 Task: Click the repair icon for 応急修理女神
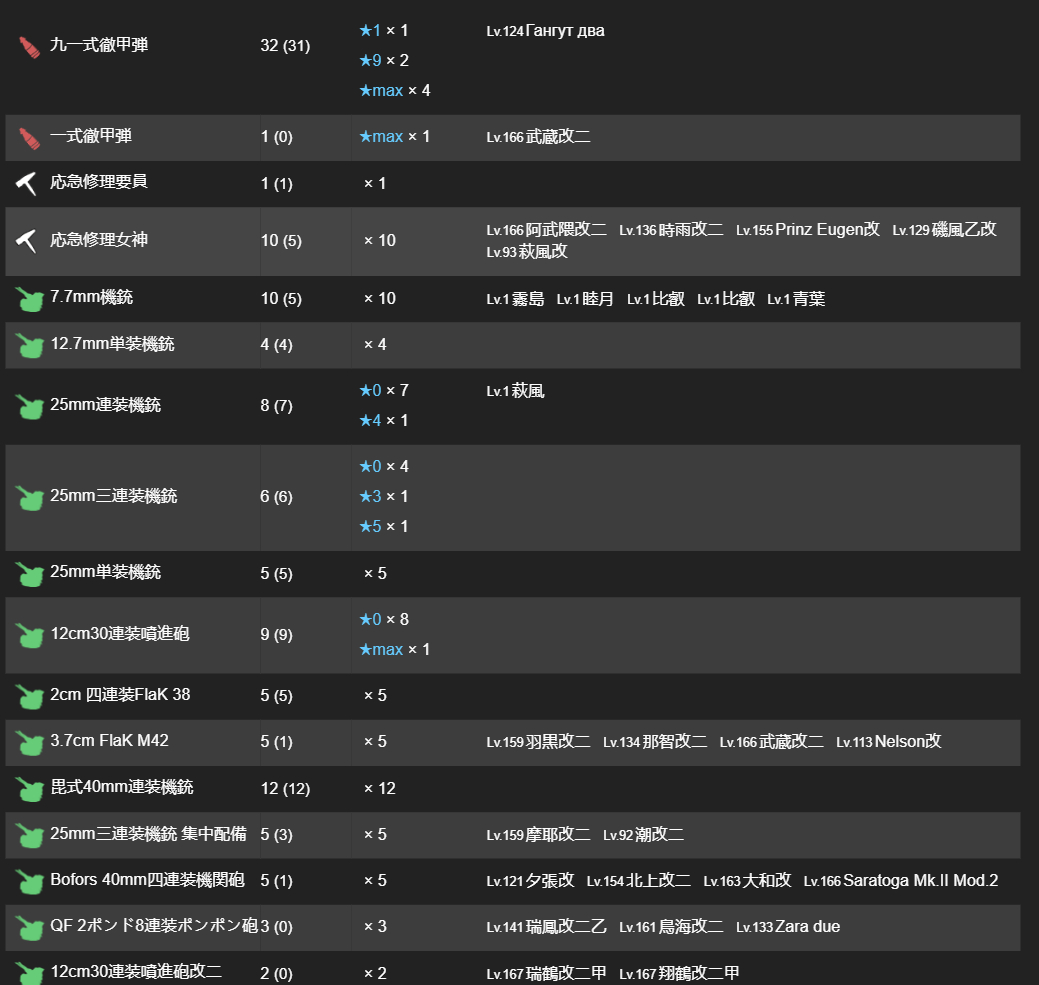(27, 241)
